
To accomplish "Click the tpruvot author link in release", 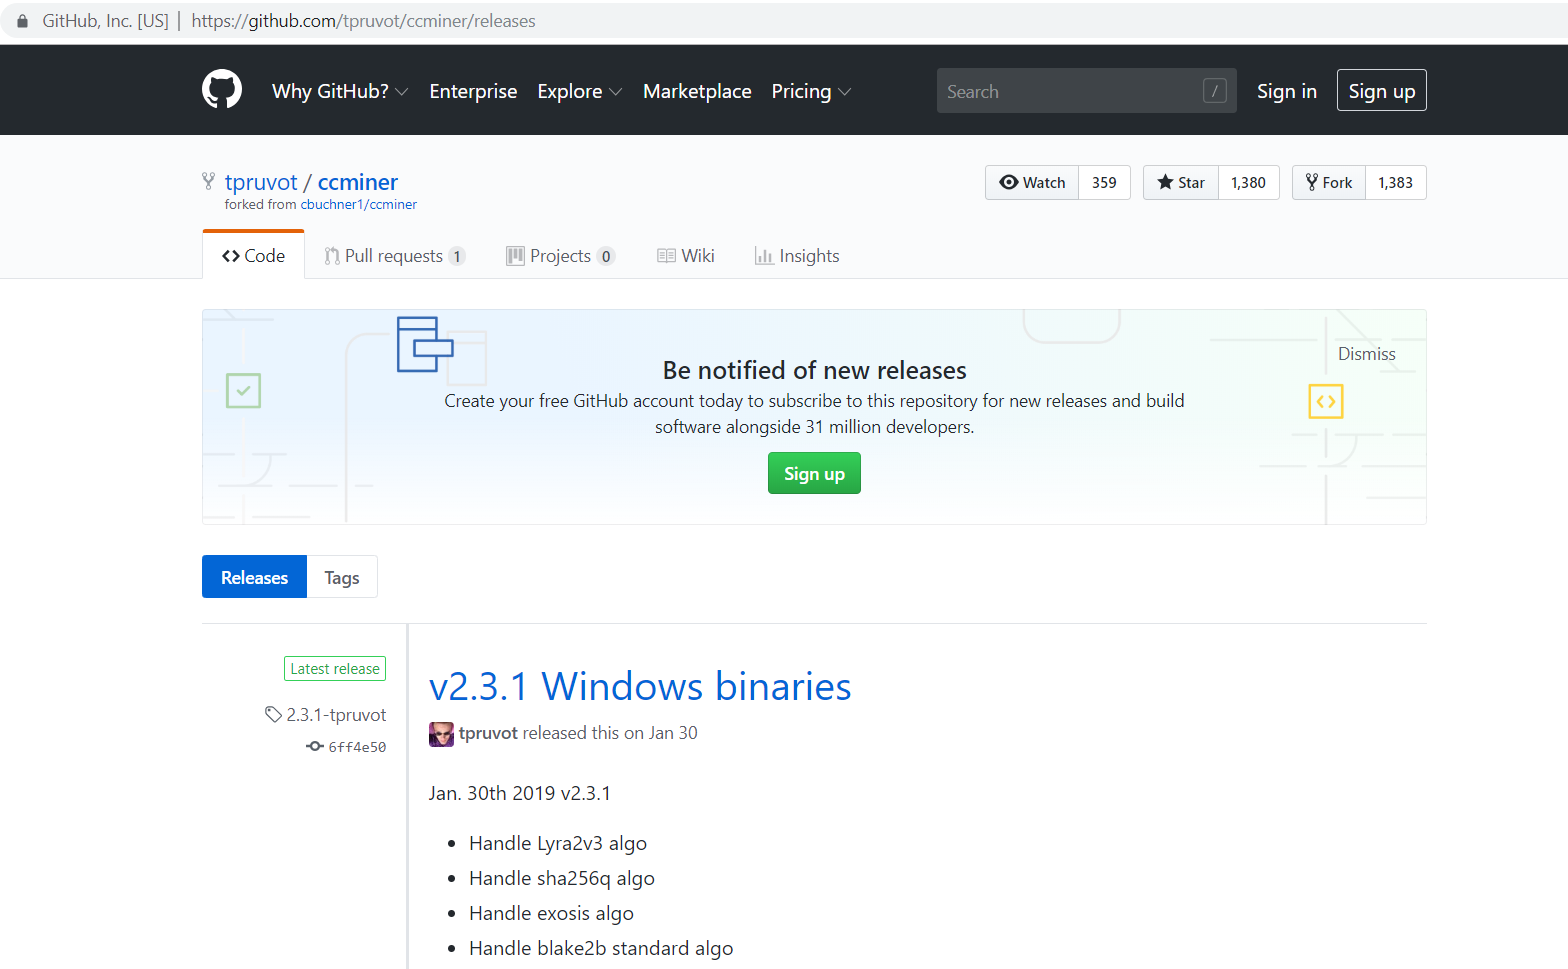I will (488, 733).
